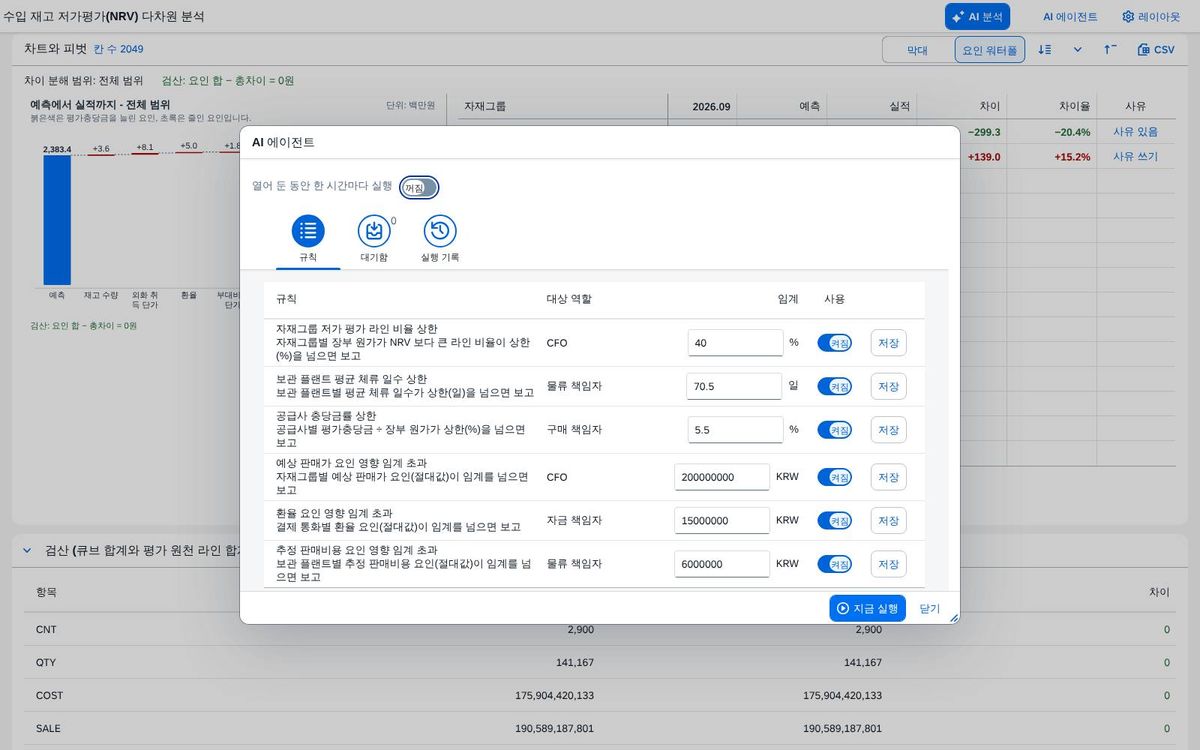
Task: Click 저장 for the 보관 플랜트 체류 일수 rule
Action: tap(889, 386)
